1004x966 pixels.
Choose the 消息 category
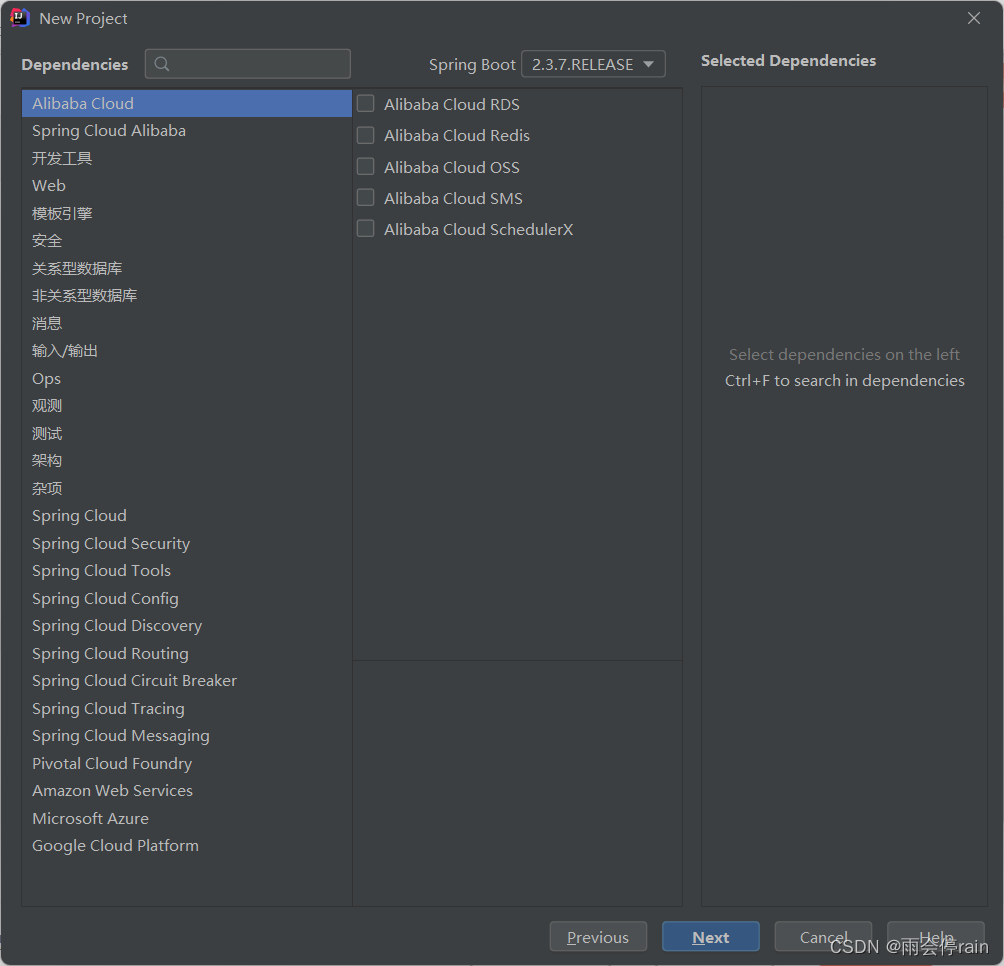pos(186,323)
